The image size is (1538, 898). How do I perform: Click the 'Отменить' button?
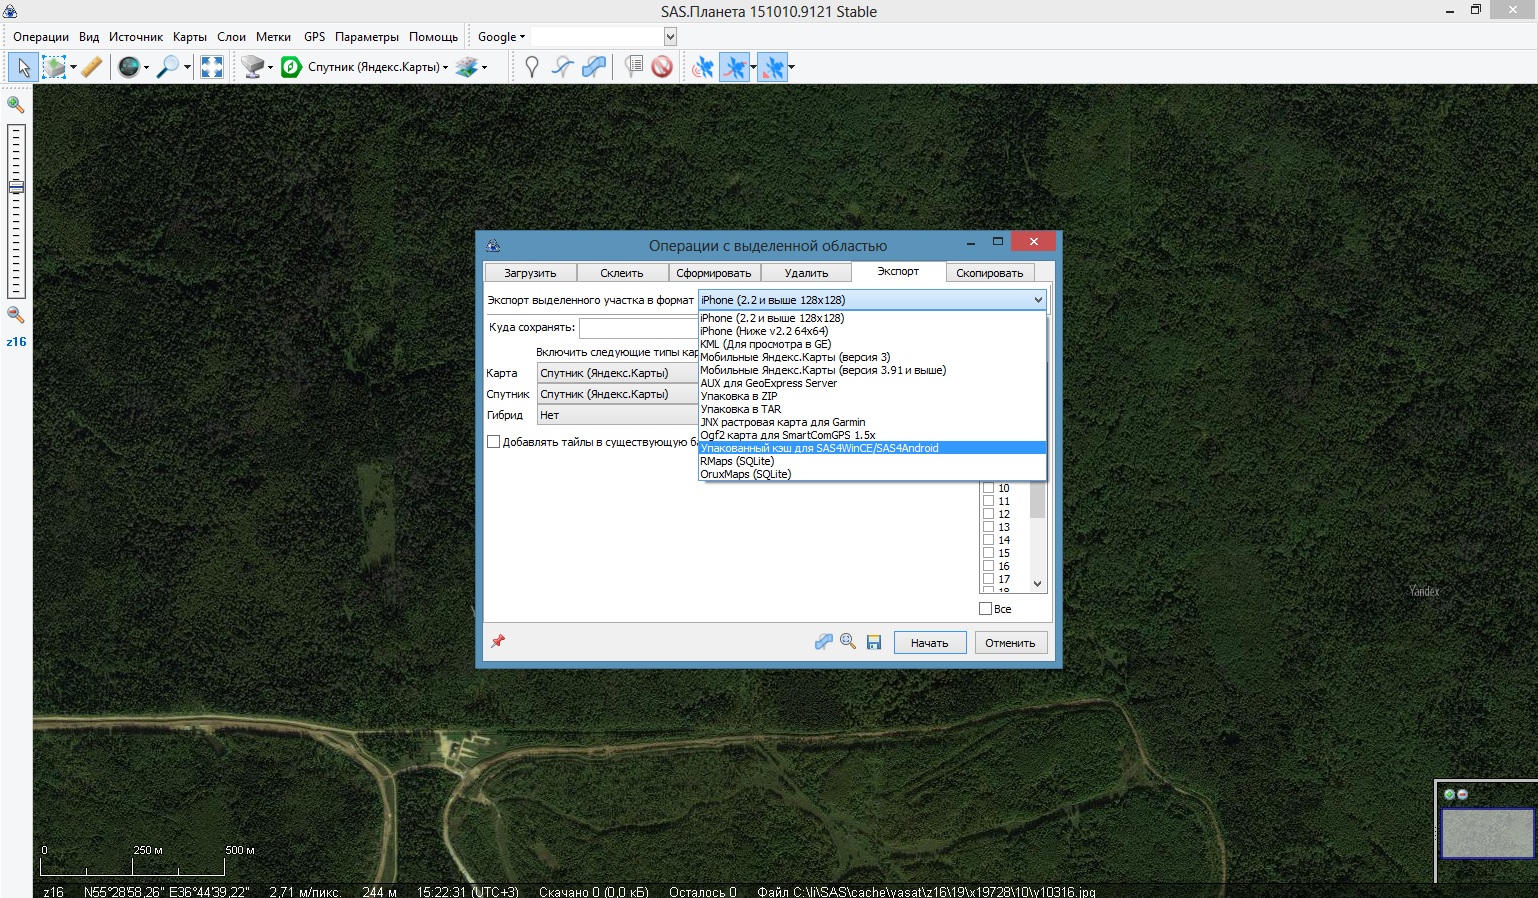pos(1010,643)
